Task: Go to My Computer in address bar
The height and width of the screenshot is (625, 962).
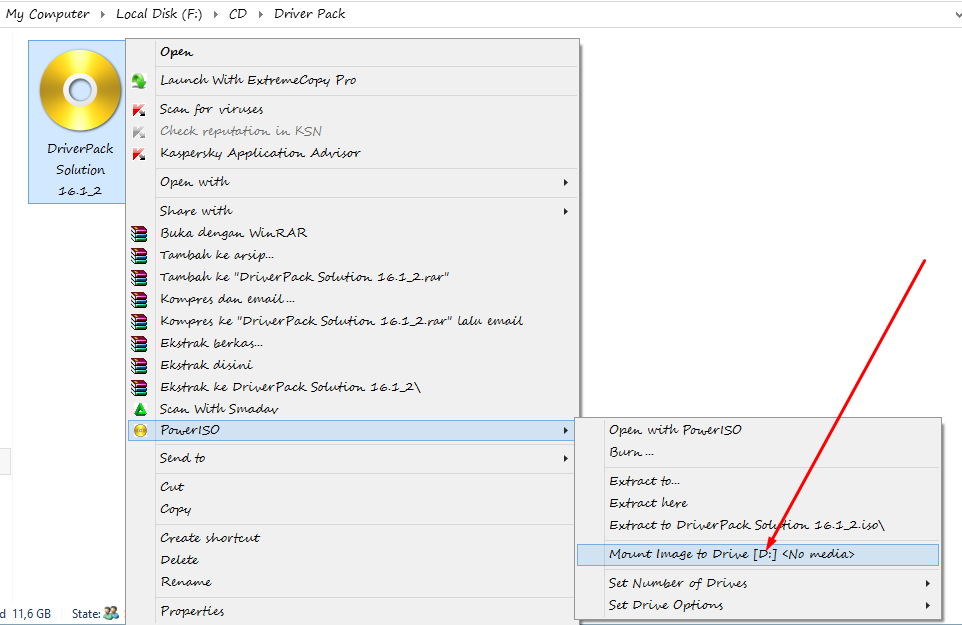Action: click(x=47, y=13)
